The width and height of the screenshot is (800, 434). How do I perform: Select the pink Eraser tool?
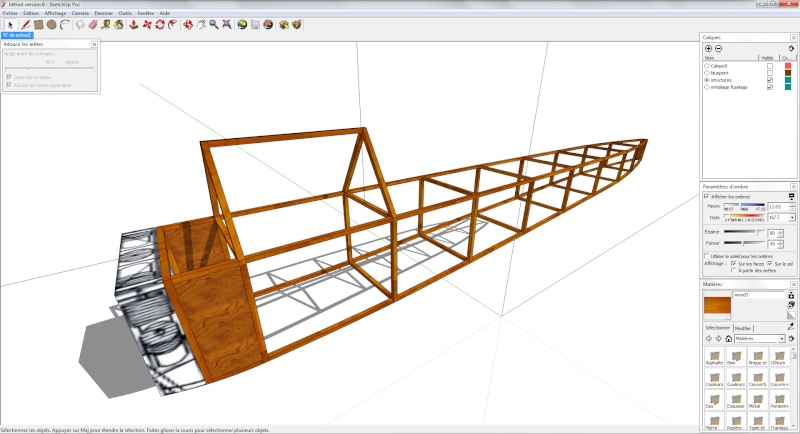93,24
